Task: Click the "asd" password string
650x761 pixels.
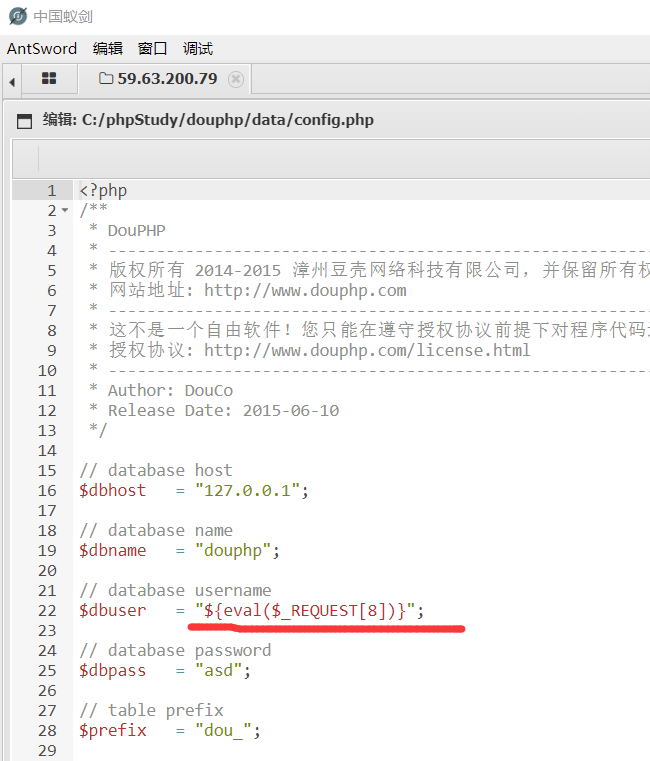Action: pyautogui.click(x=218, y=670)
